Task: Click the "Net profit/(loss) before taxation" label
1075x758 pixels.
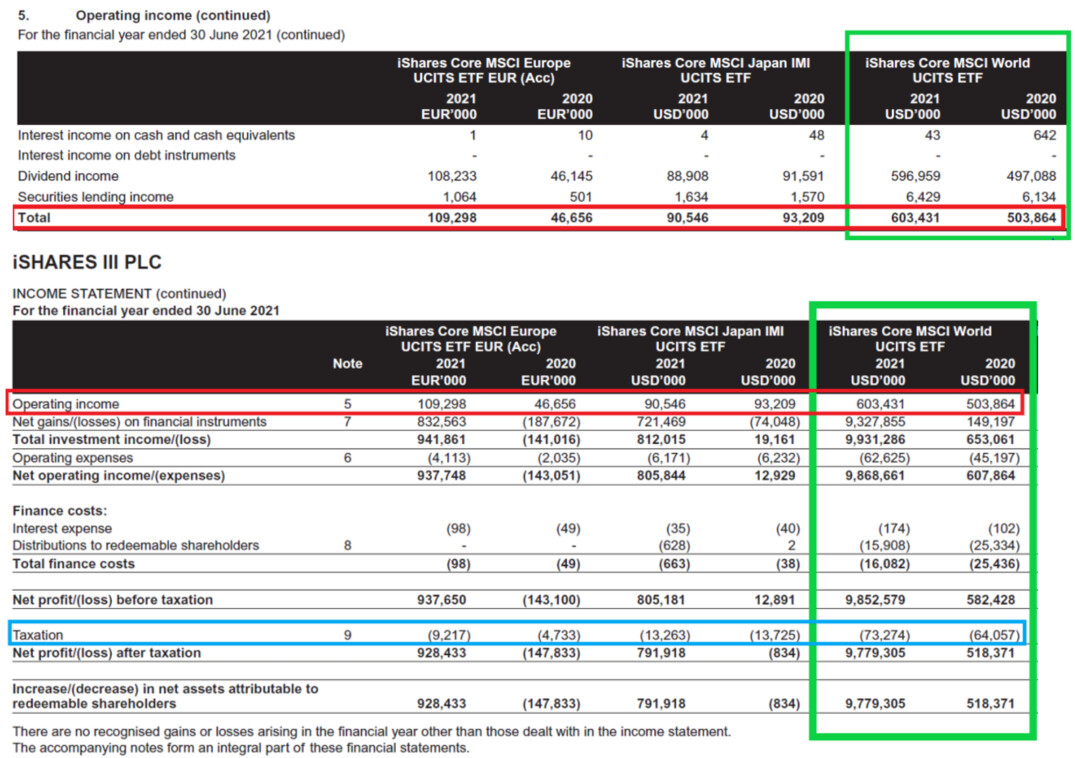Action: (x=112, y=600)
